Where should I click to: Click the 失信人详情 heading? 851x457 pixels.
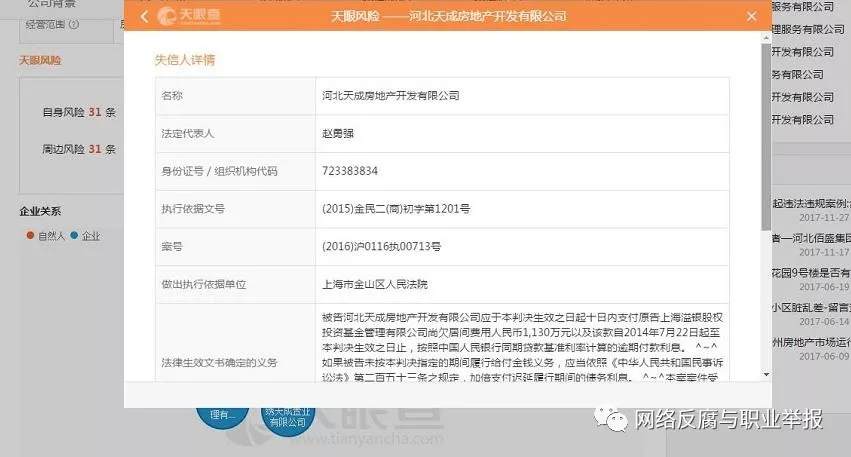(185, 60)
